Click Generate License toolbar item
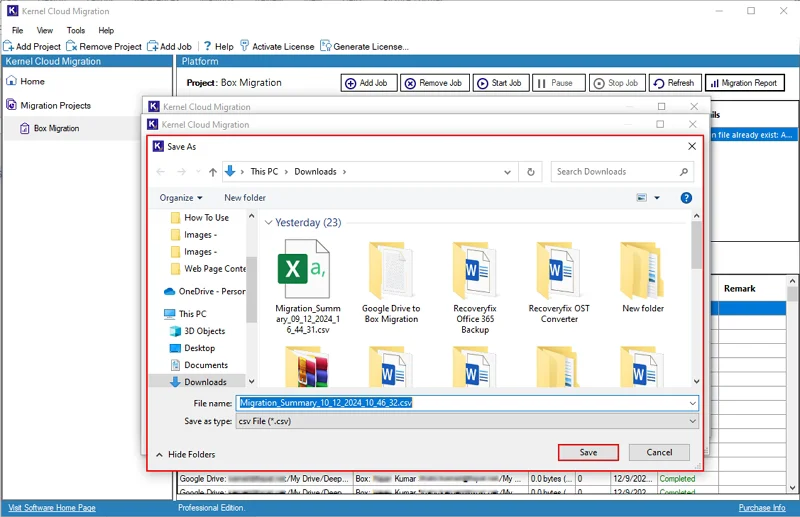The image size is (800, 517). click(x=364, y=46)
